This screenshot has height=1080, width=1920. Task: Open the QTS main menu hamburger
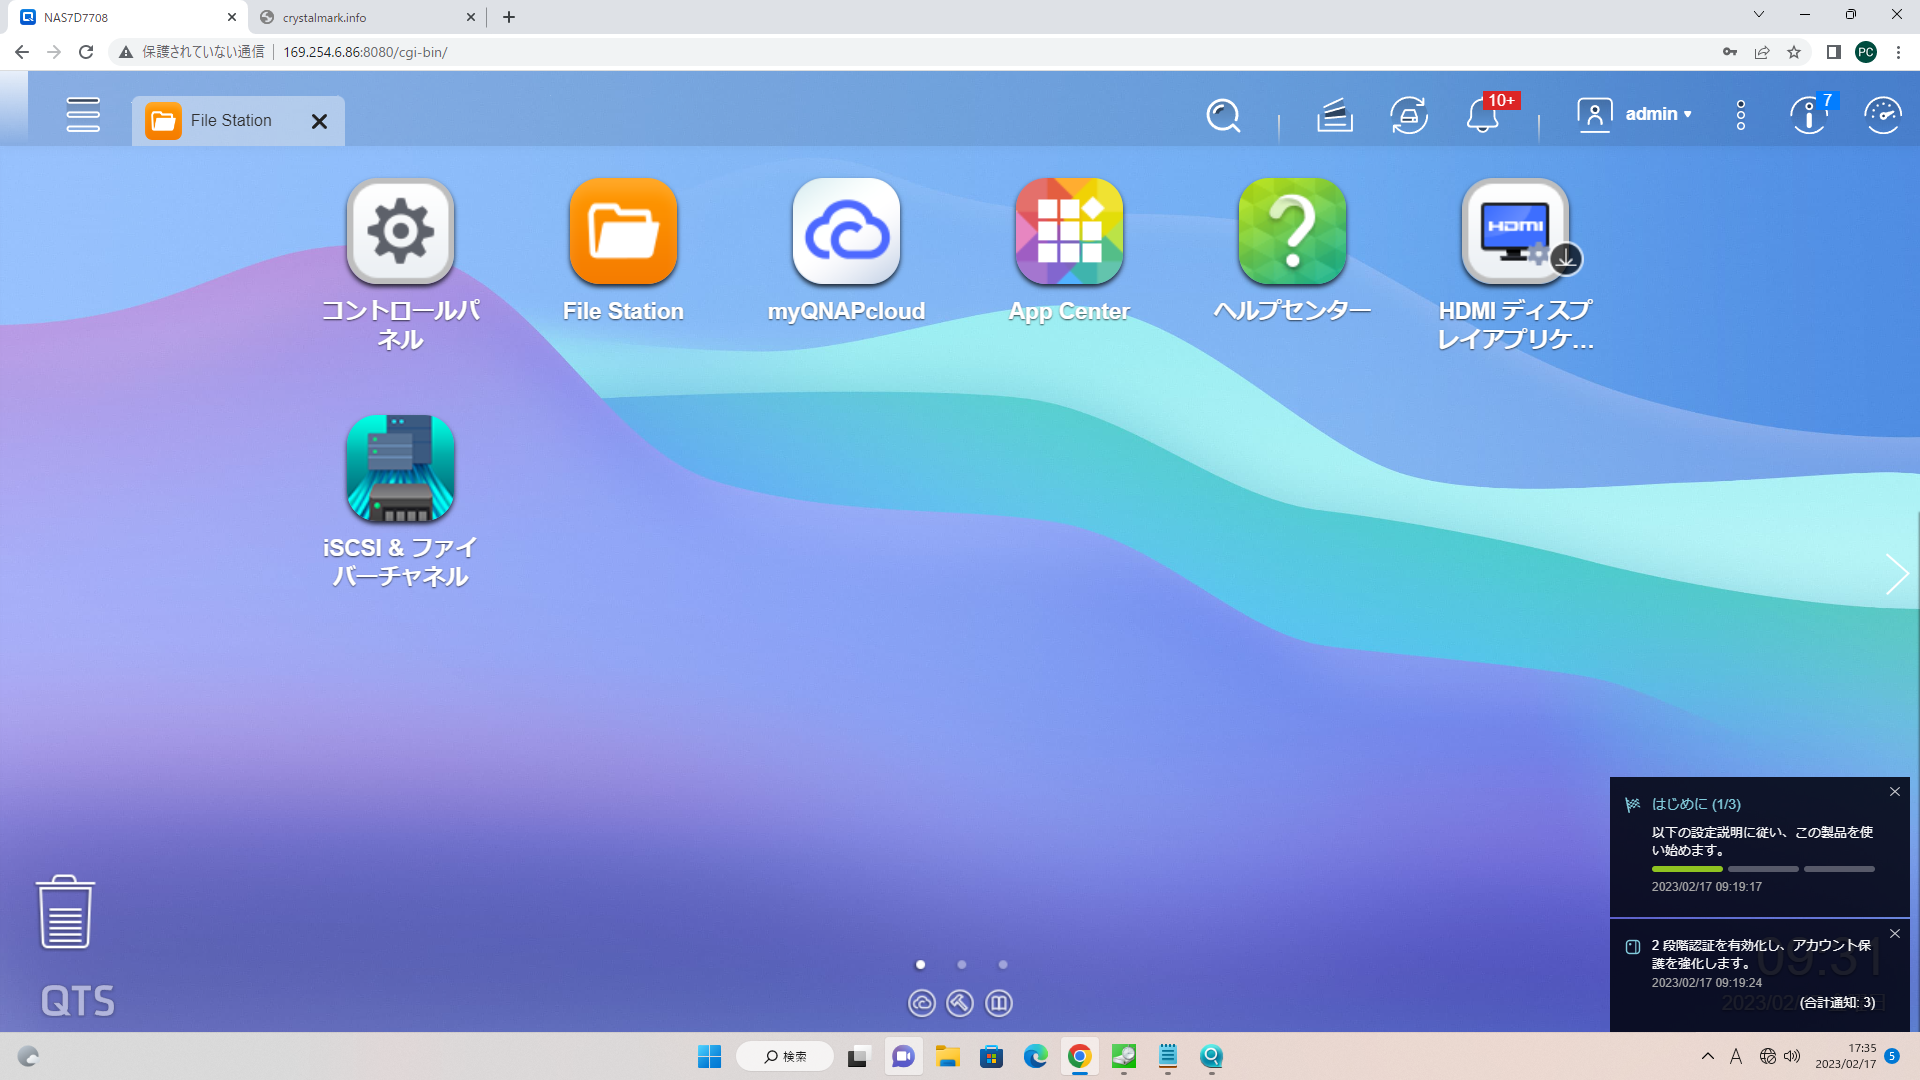pyautogui.click(x=83, y=115)
